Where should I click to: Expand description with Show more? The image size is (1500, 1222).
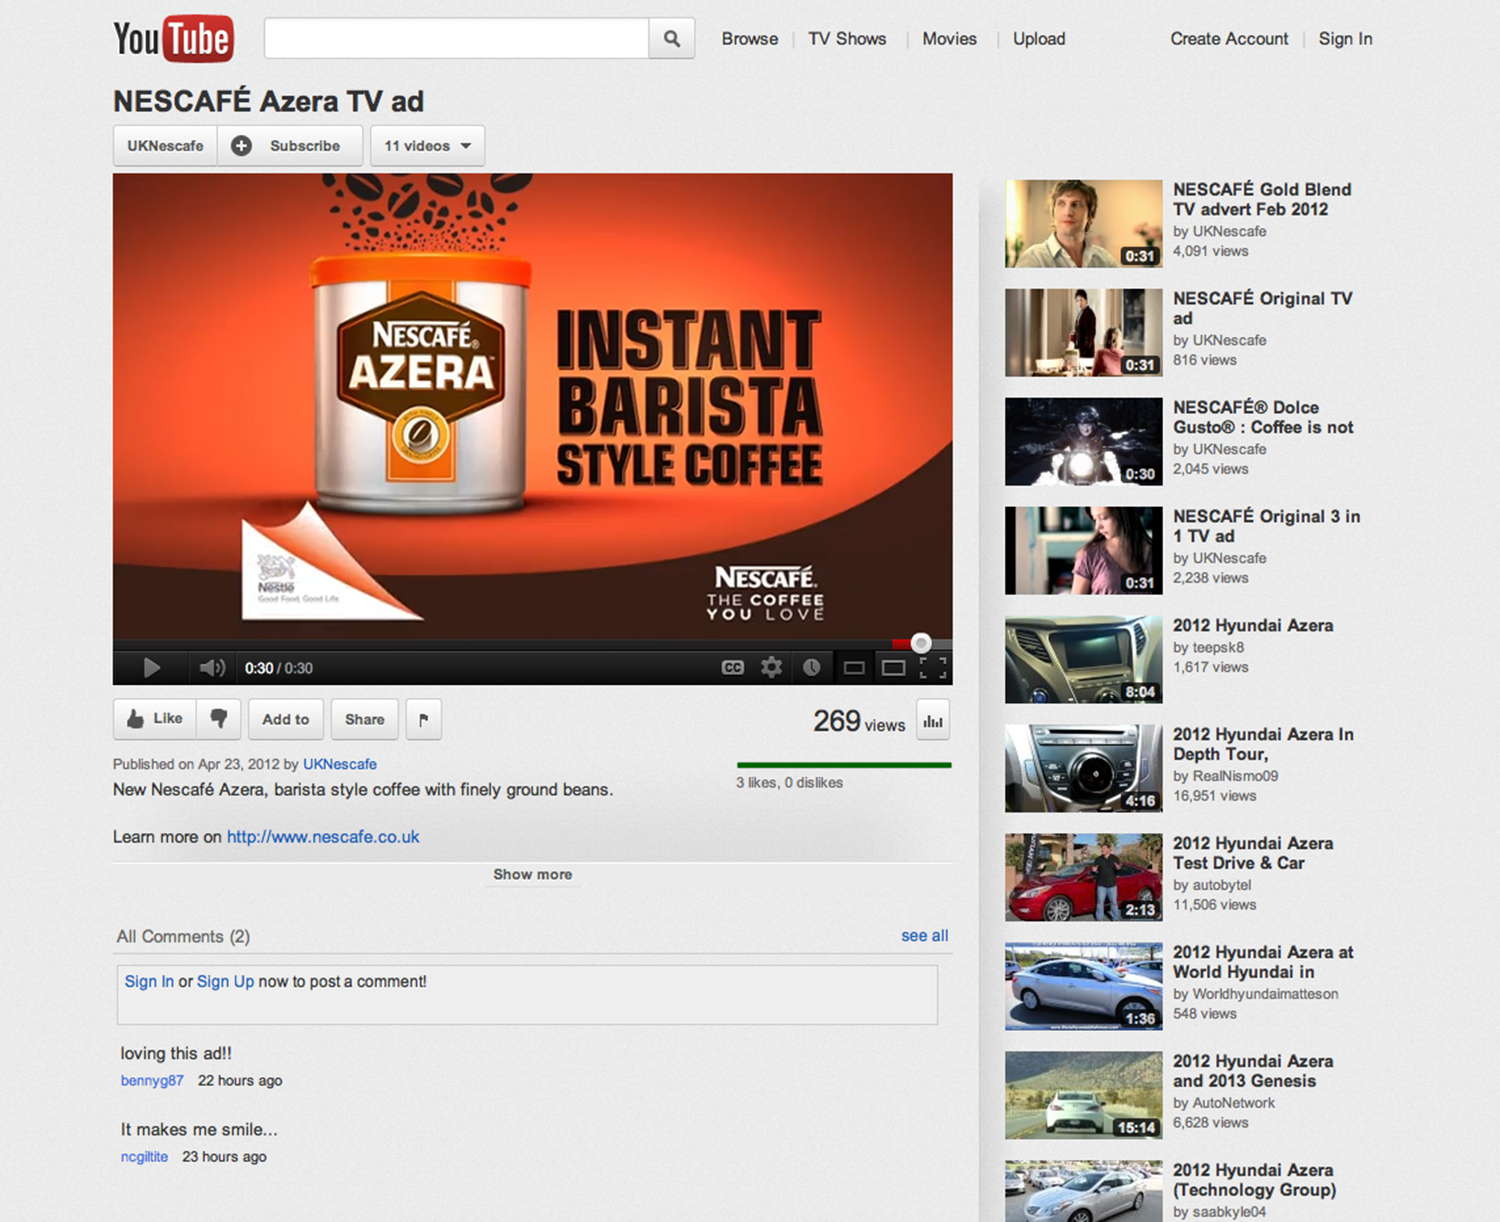coord(533,874)
